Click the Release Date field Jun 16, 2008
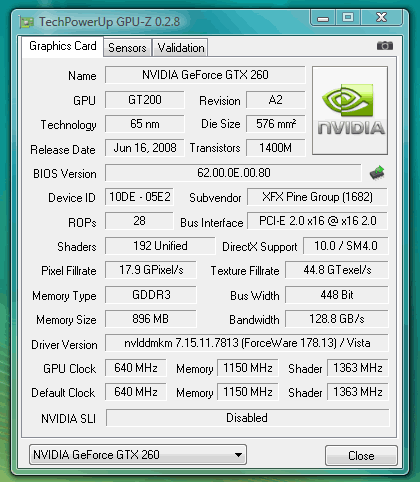 coord(145,148)
